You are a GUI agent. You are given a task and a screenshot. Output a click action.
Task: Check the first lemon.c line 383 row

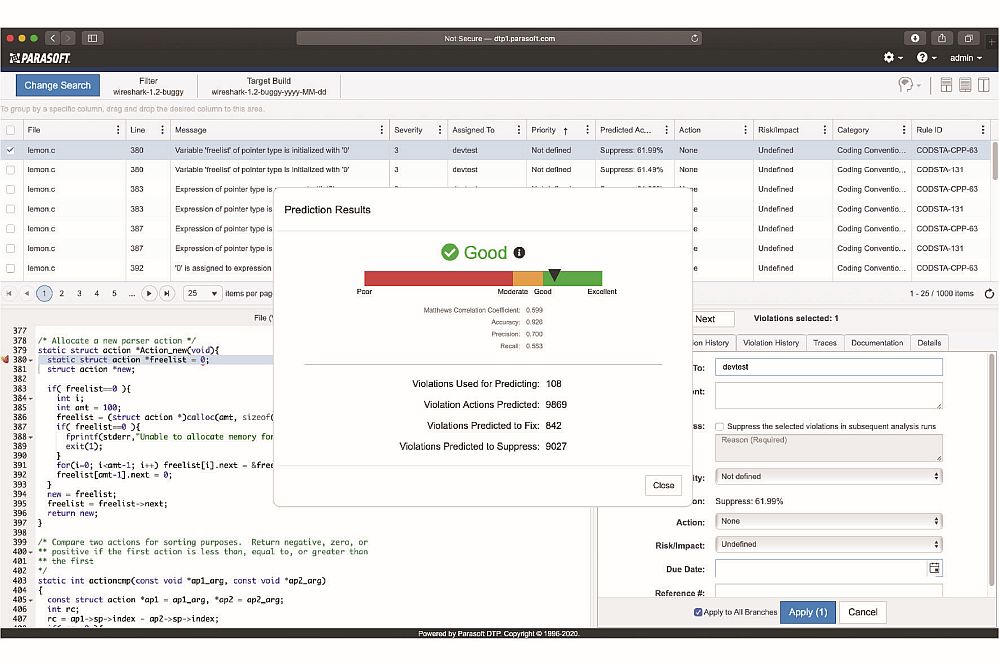coord(10,189)
